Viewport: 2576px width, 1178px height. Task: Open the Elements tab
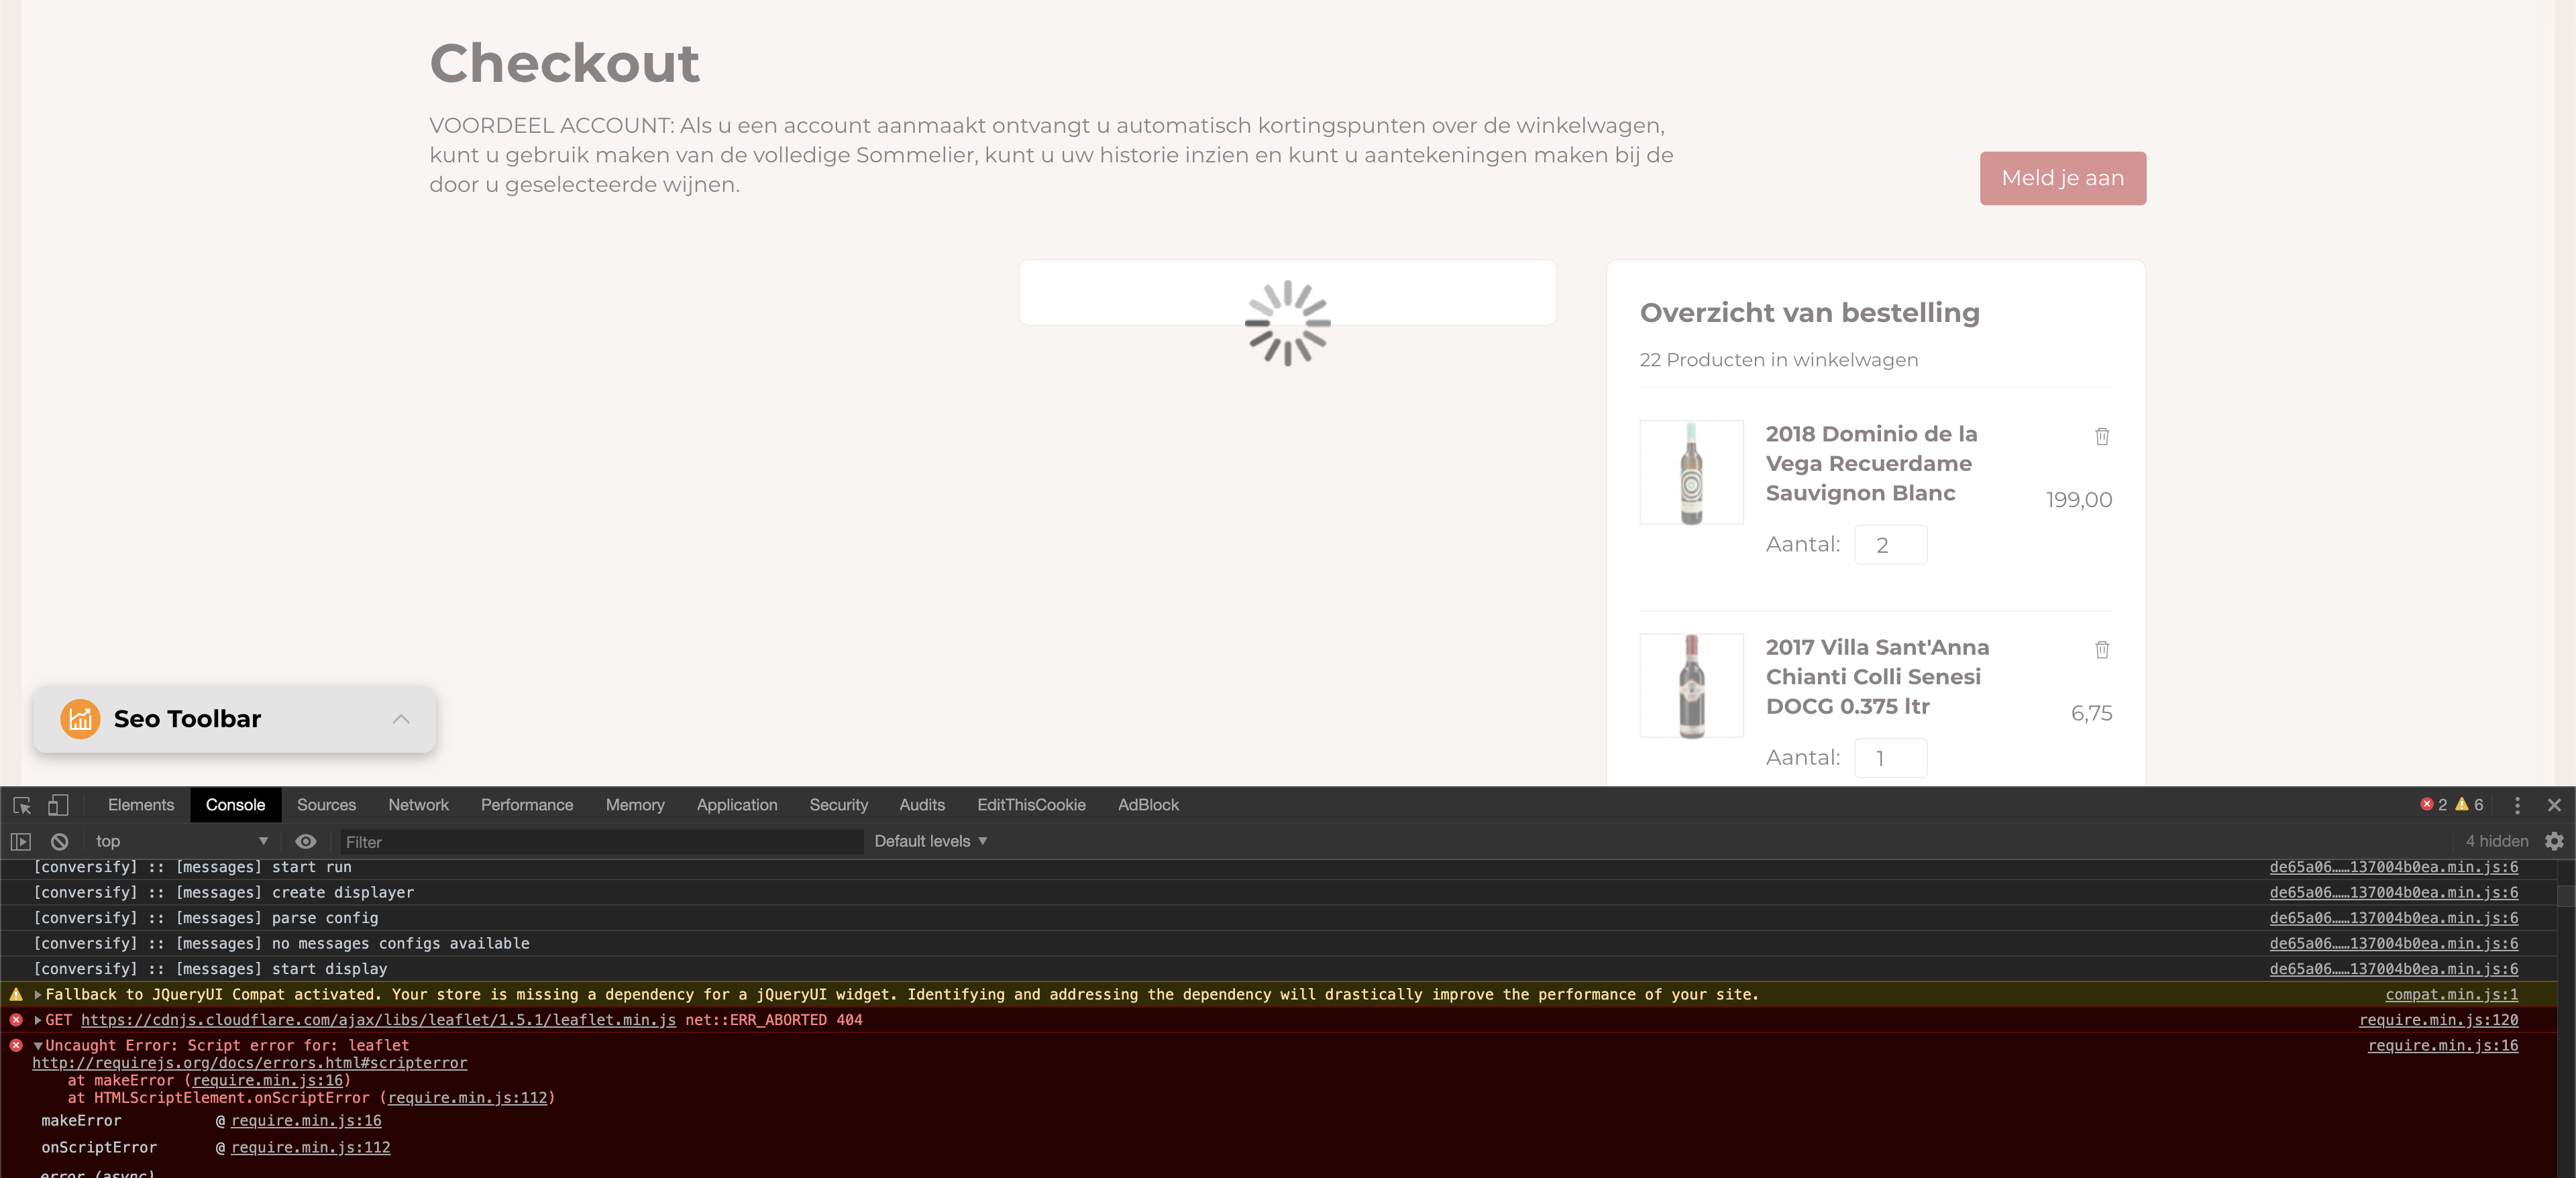click(140, 805)
